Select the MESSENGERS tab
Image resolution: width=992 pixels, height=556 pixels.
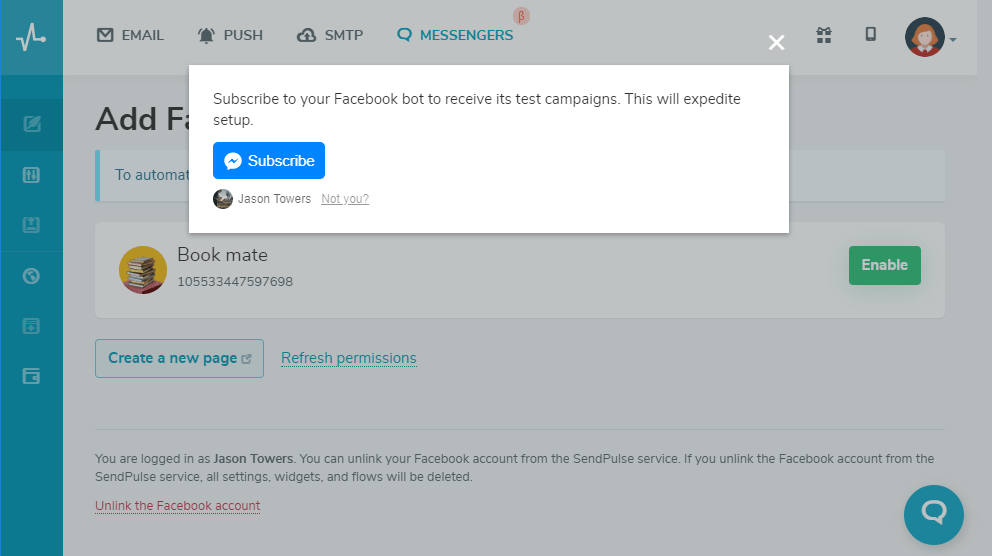pyautogui.click(x=455, y=35)
